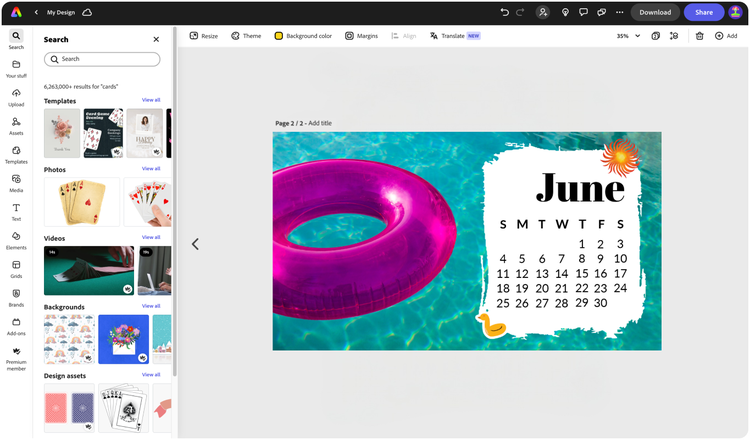The width and height of the screenshot is (750, 440).
Task: Open the Theme options
Action: (246, 36)
